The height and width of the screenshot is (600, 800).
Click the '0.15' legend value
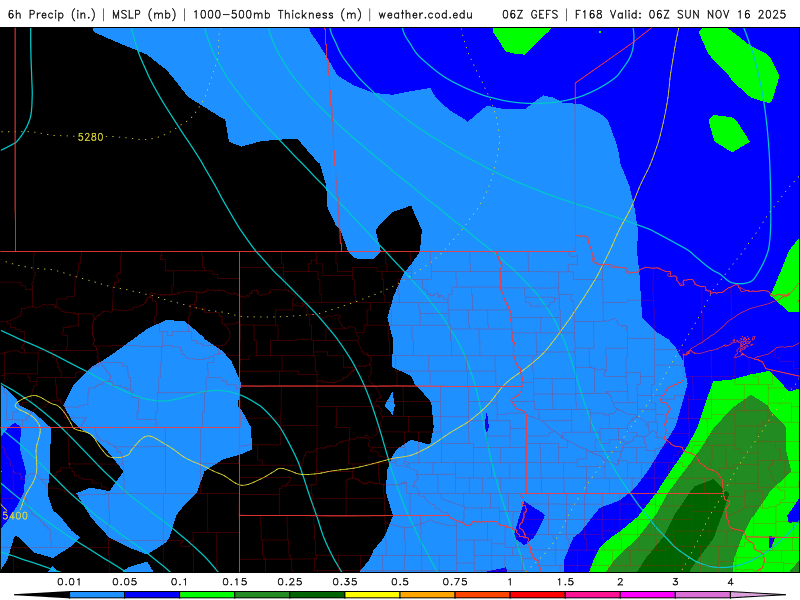pyautogui.click(x=235, y=582)
